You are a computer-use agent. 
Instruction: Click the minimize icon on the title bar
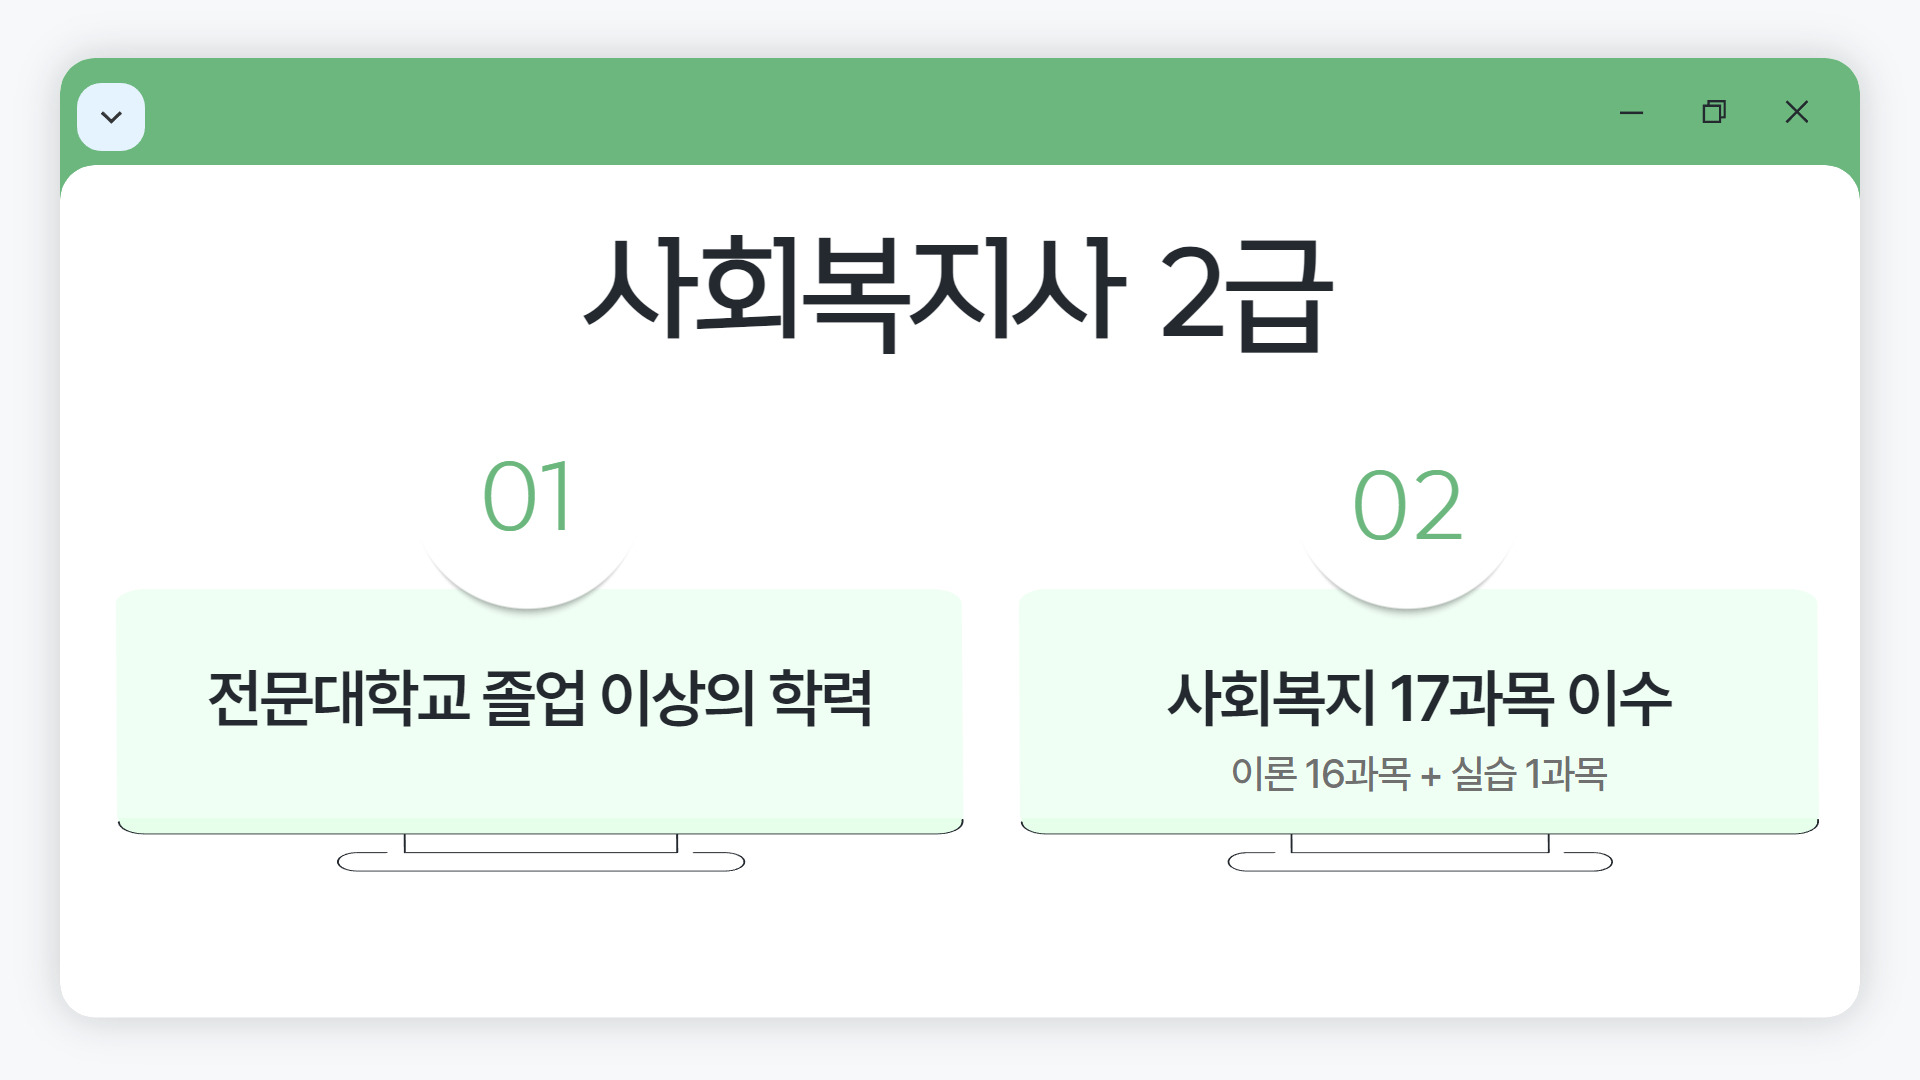[1631, 112]
